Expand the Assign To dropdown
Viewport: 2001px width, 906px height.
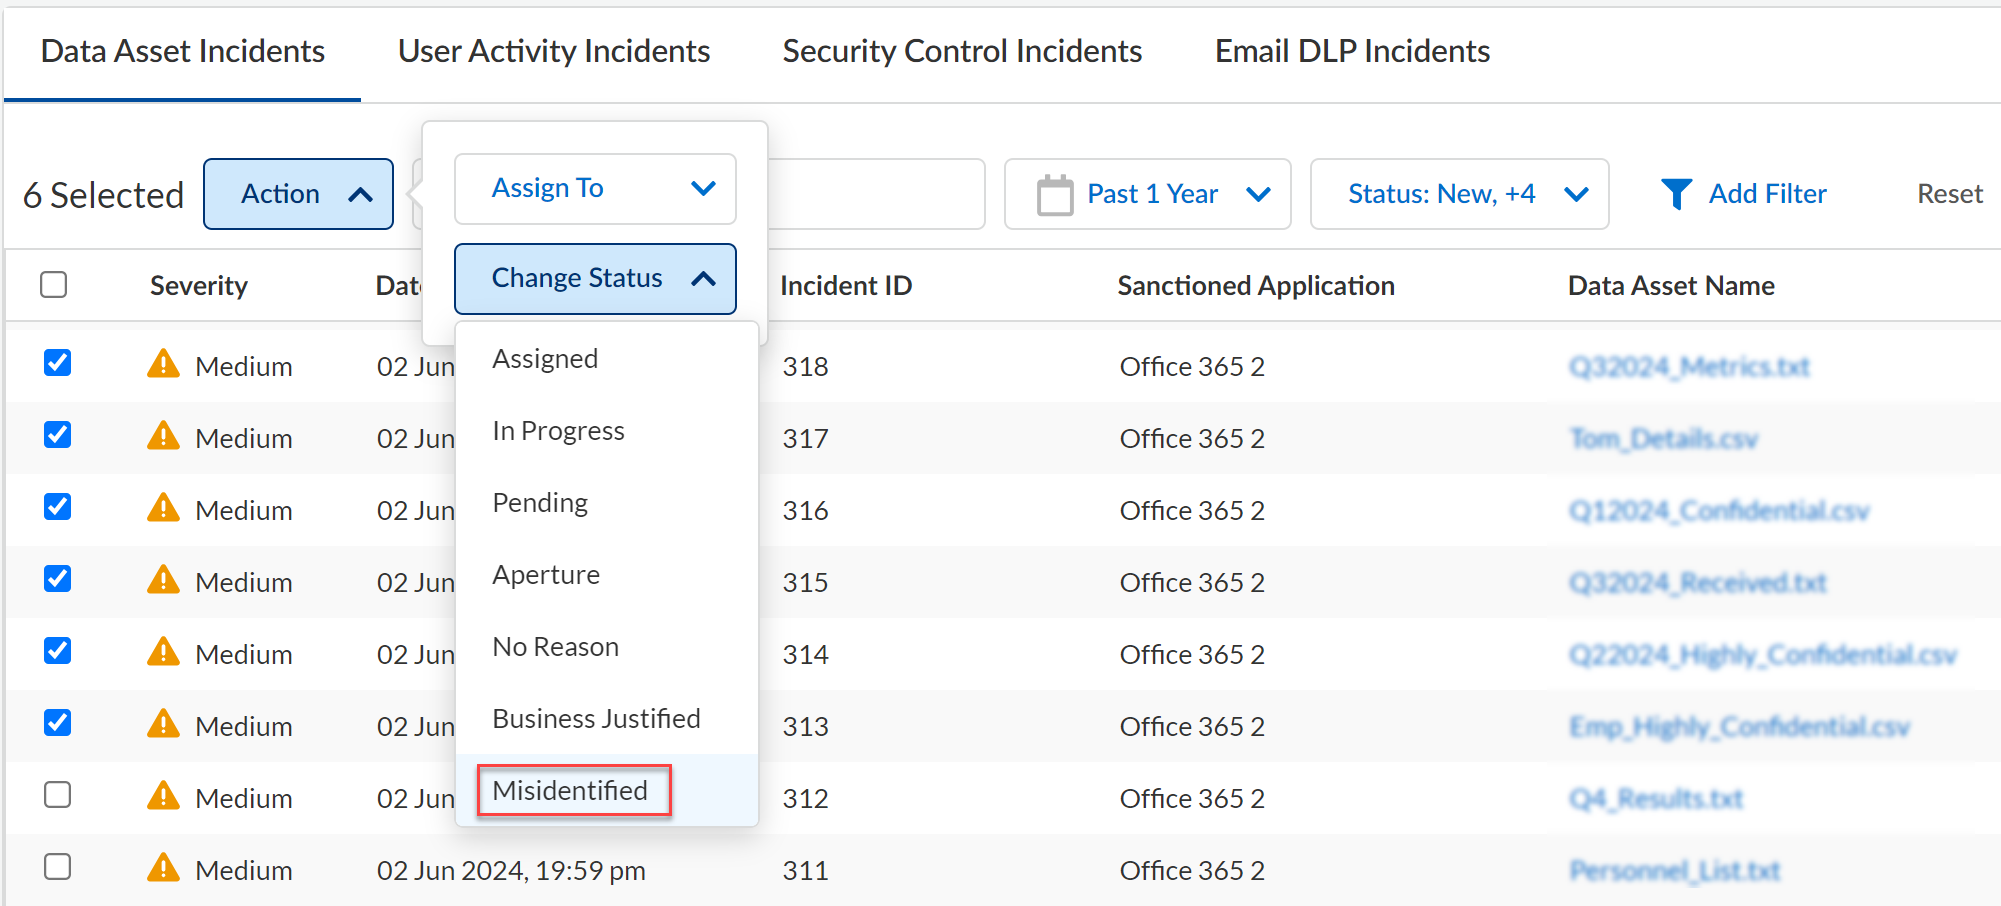(x=595, y=189)
